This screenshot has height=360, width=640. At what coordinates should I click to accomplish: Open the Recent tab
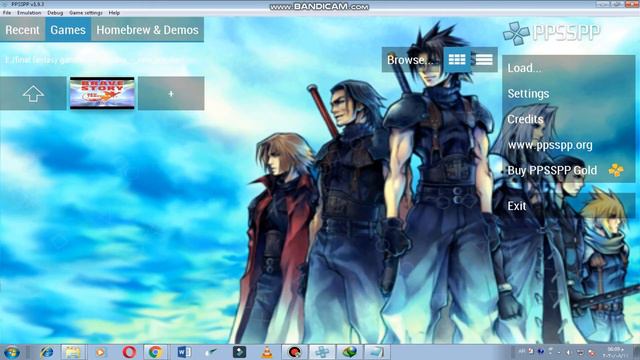[22, 30]
